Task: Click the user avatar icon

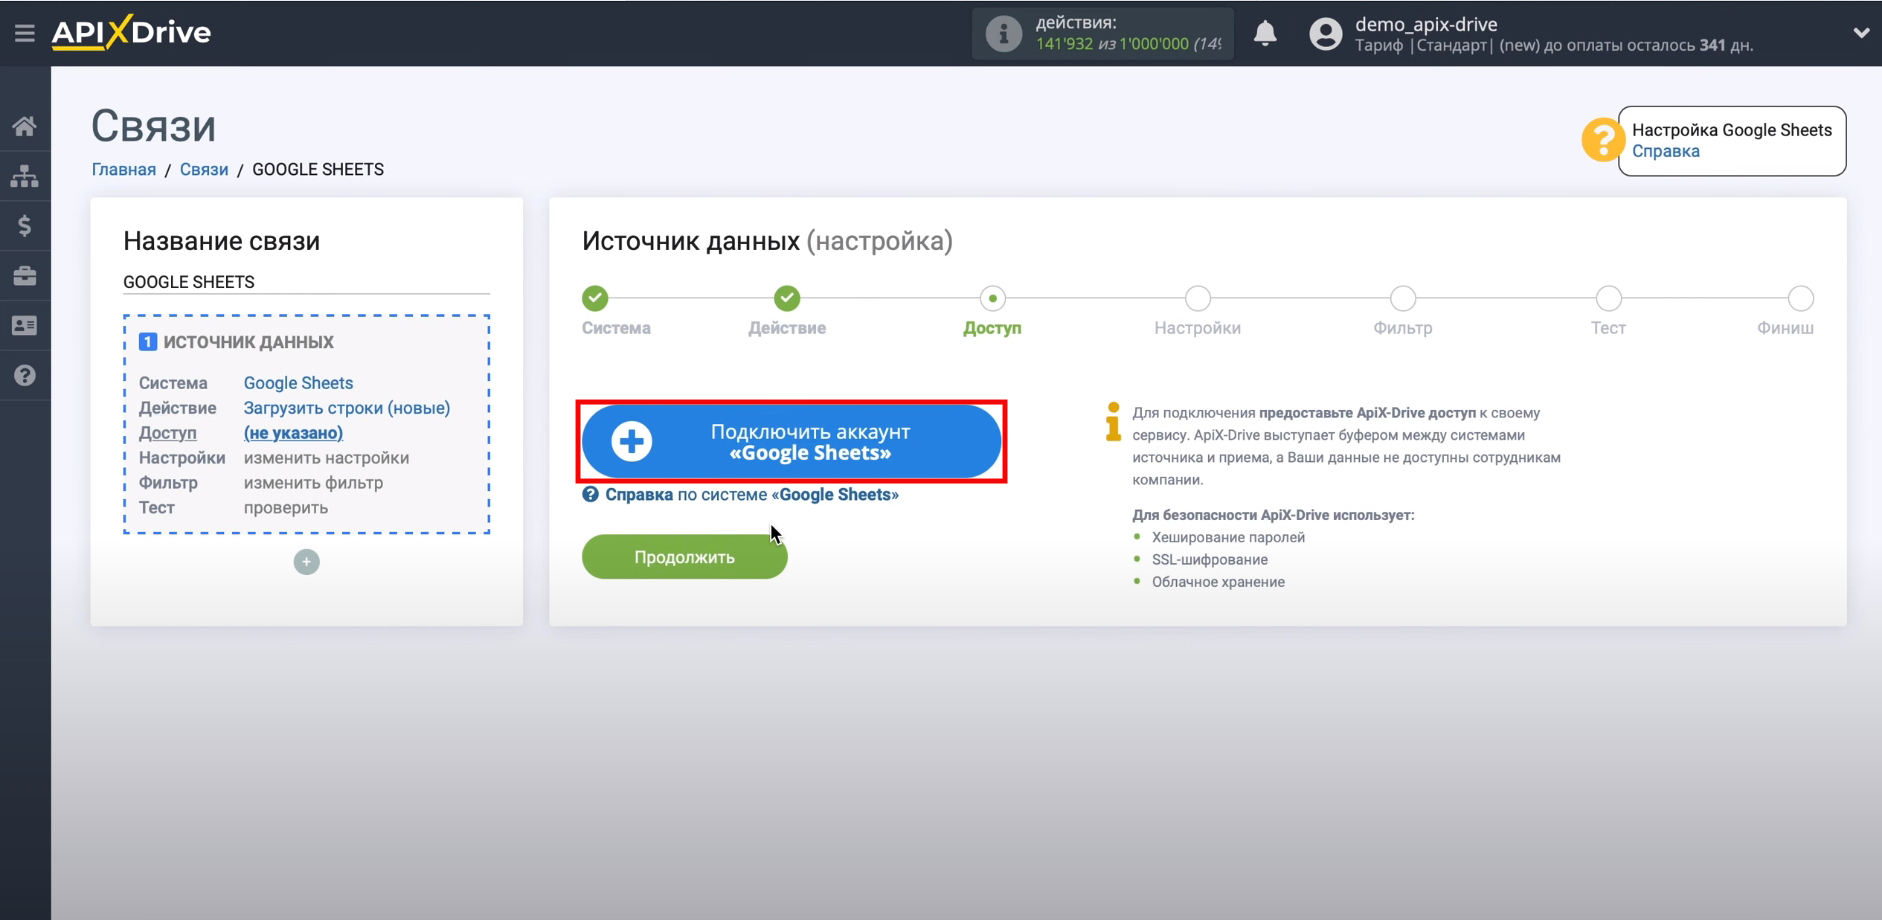Action: [x=1326, y=34]
